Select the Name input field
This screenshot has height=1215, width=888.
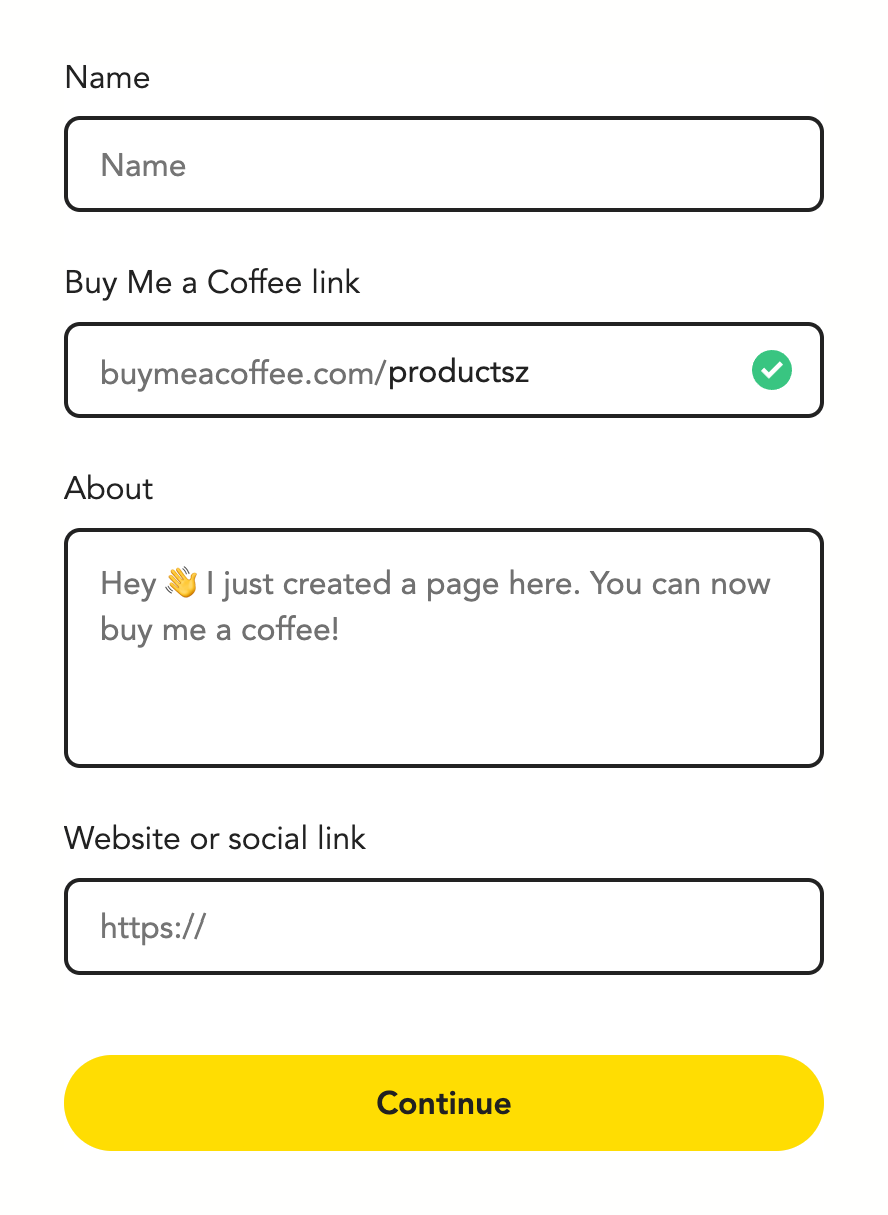(443, 163)
